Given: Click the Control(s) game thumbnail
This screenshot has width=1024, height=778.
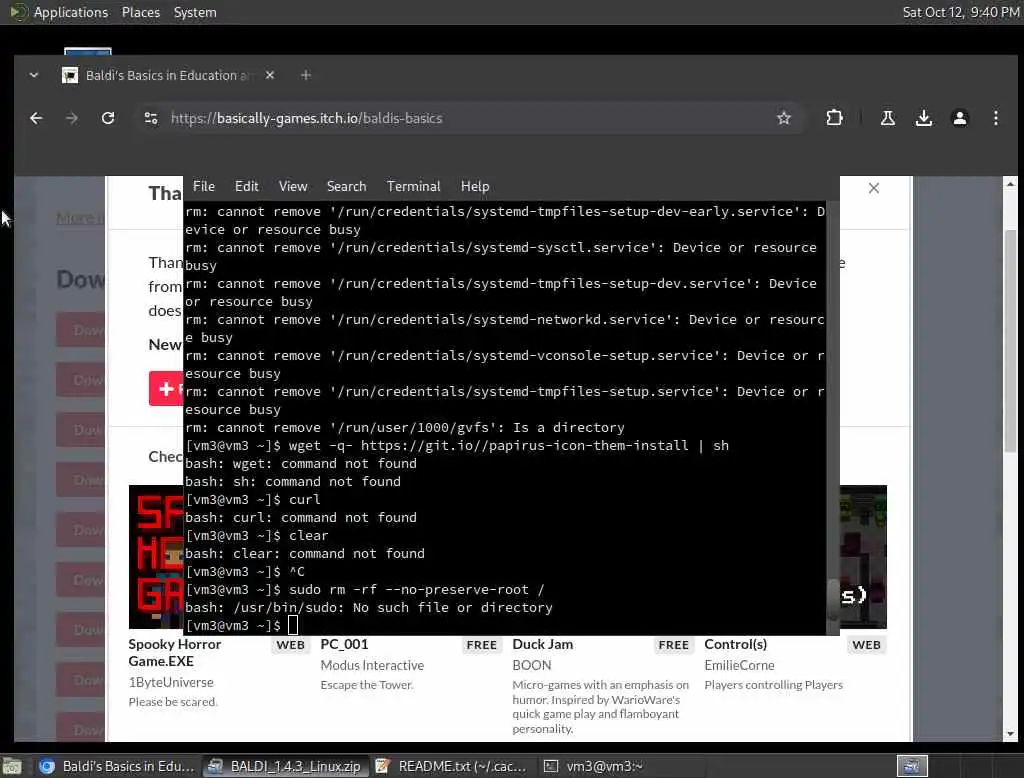Looking at the screenshot, I should point(863,557).
